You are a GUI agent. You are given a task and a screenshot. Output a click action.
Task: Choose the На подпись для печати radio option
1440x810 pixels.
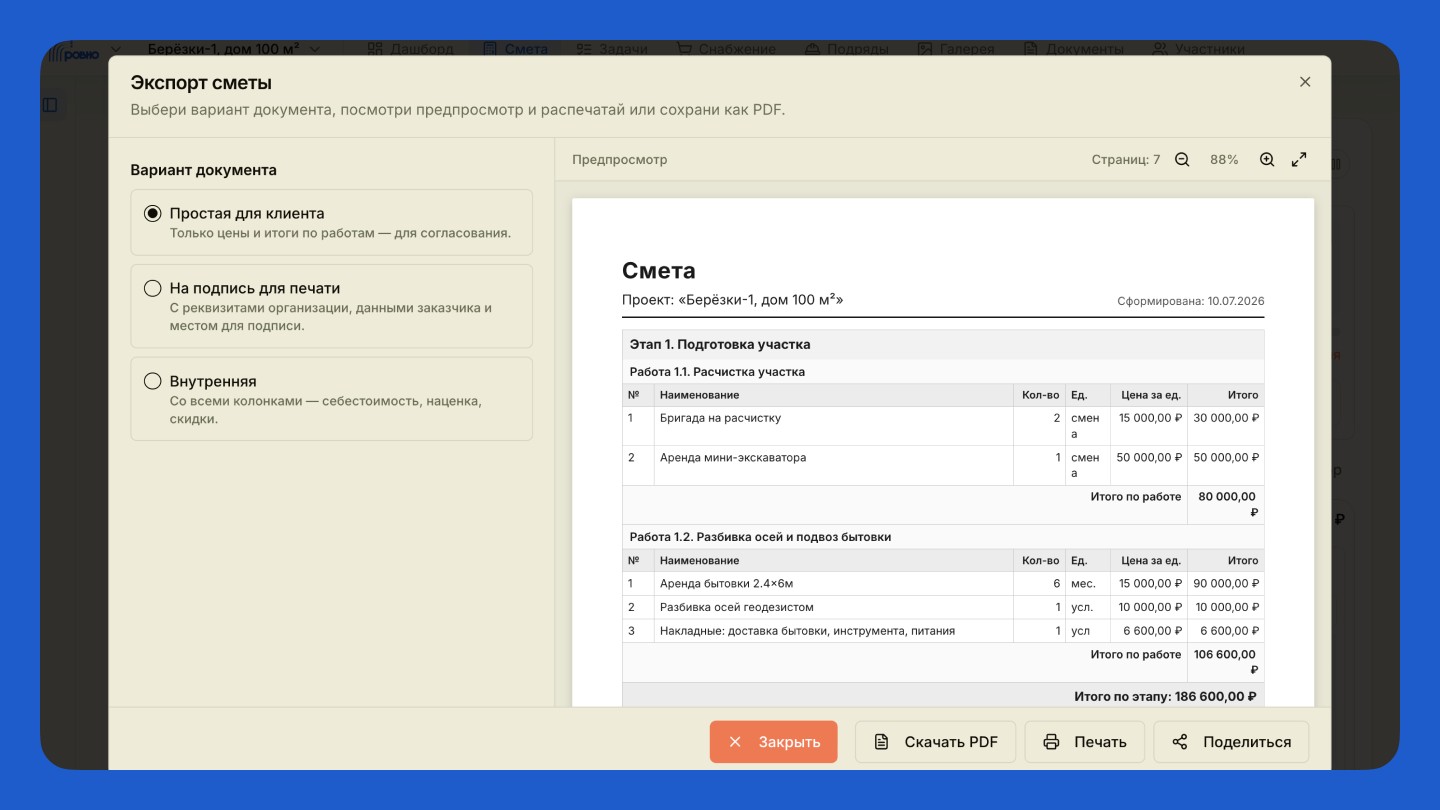(152, 288)
